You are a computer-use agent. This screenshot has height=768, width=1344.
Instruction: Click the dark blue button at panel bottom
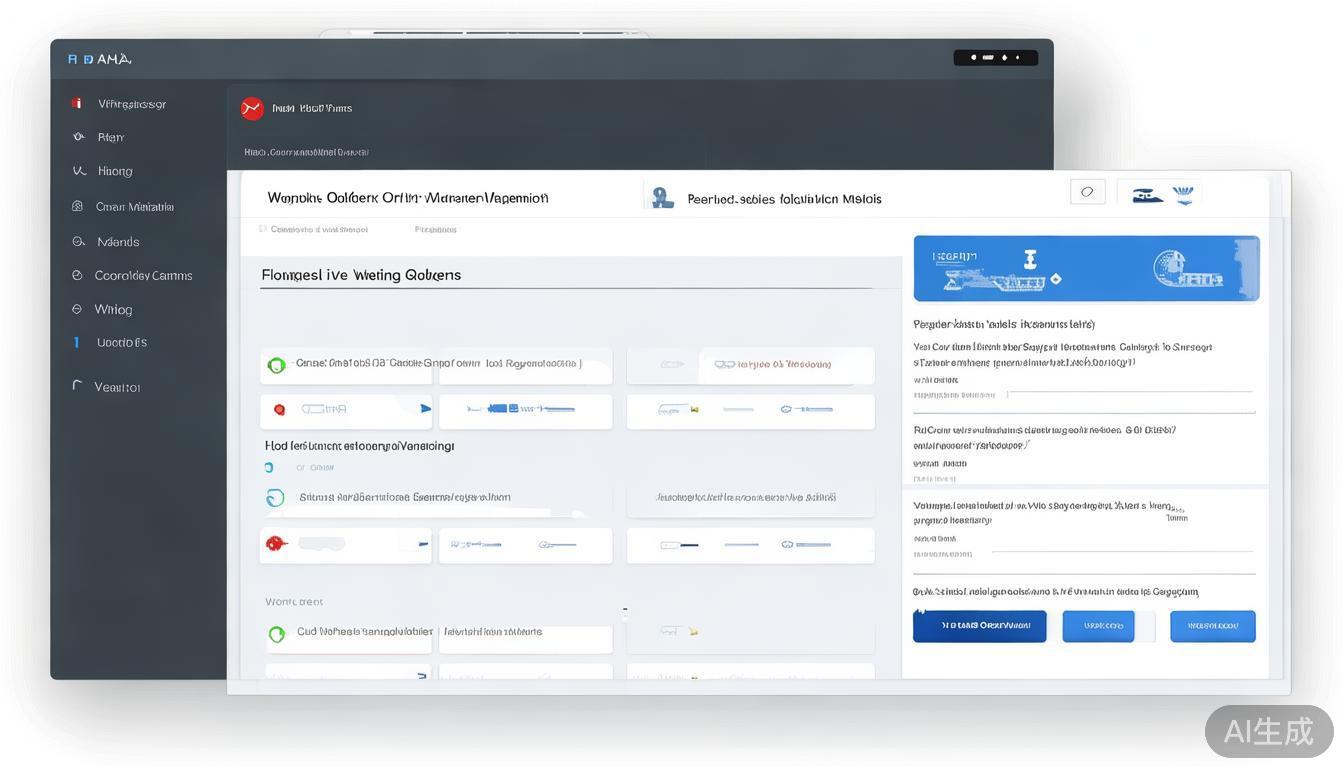click(979, 626)
